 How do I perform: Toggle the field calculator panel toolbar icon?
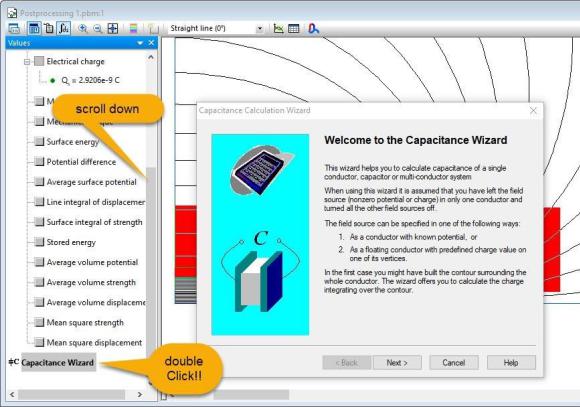tap(34, 28)
